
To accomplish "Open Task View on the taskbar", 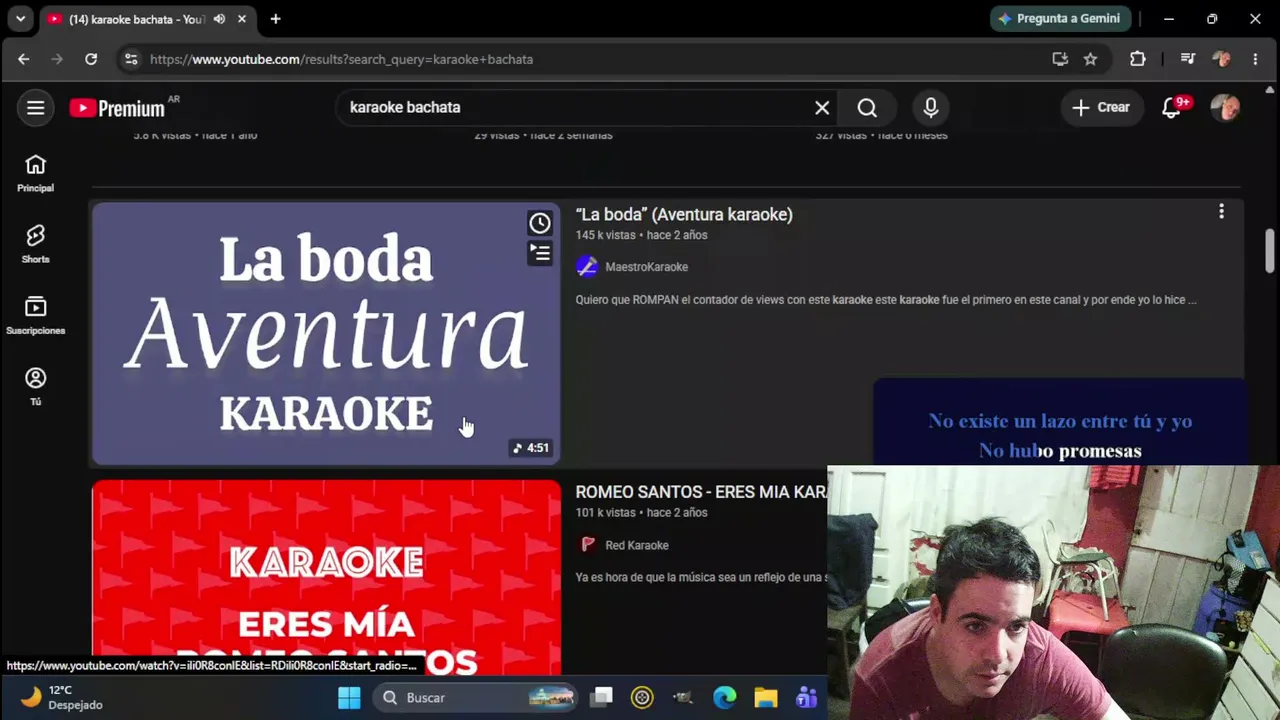I will tap(602, 698).
